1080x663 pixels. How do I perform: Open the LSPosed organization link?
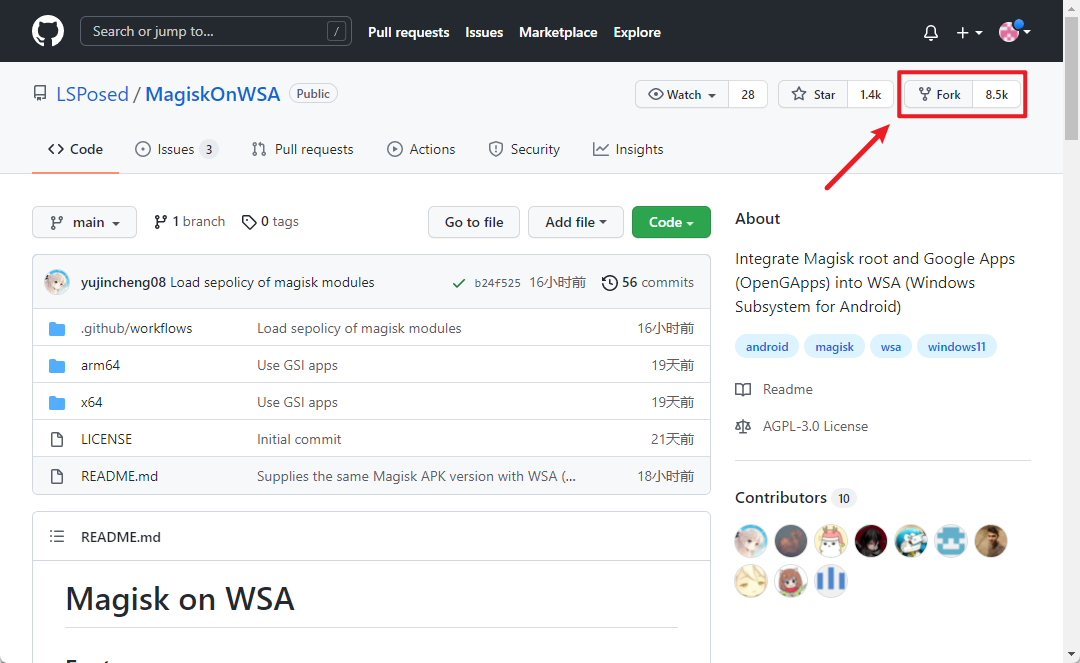[x=92, y=93]
